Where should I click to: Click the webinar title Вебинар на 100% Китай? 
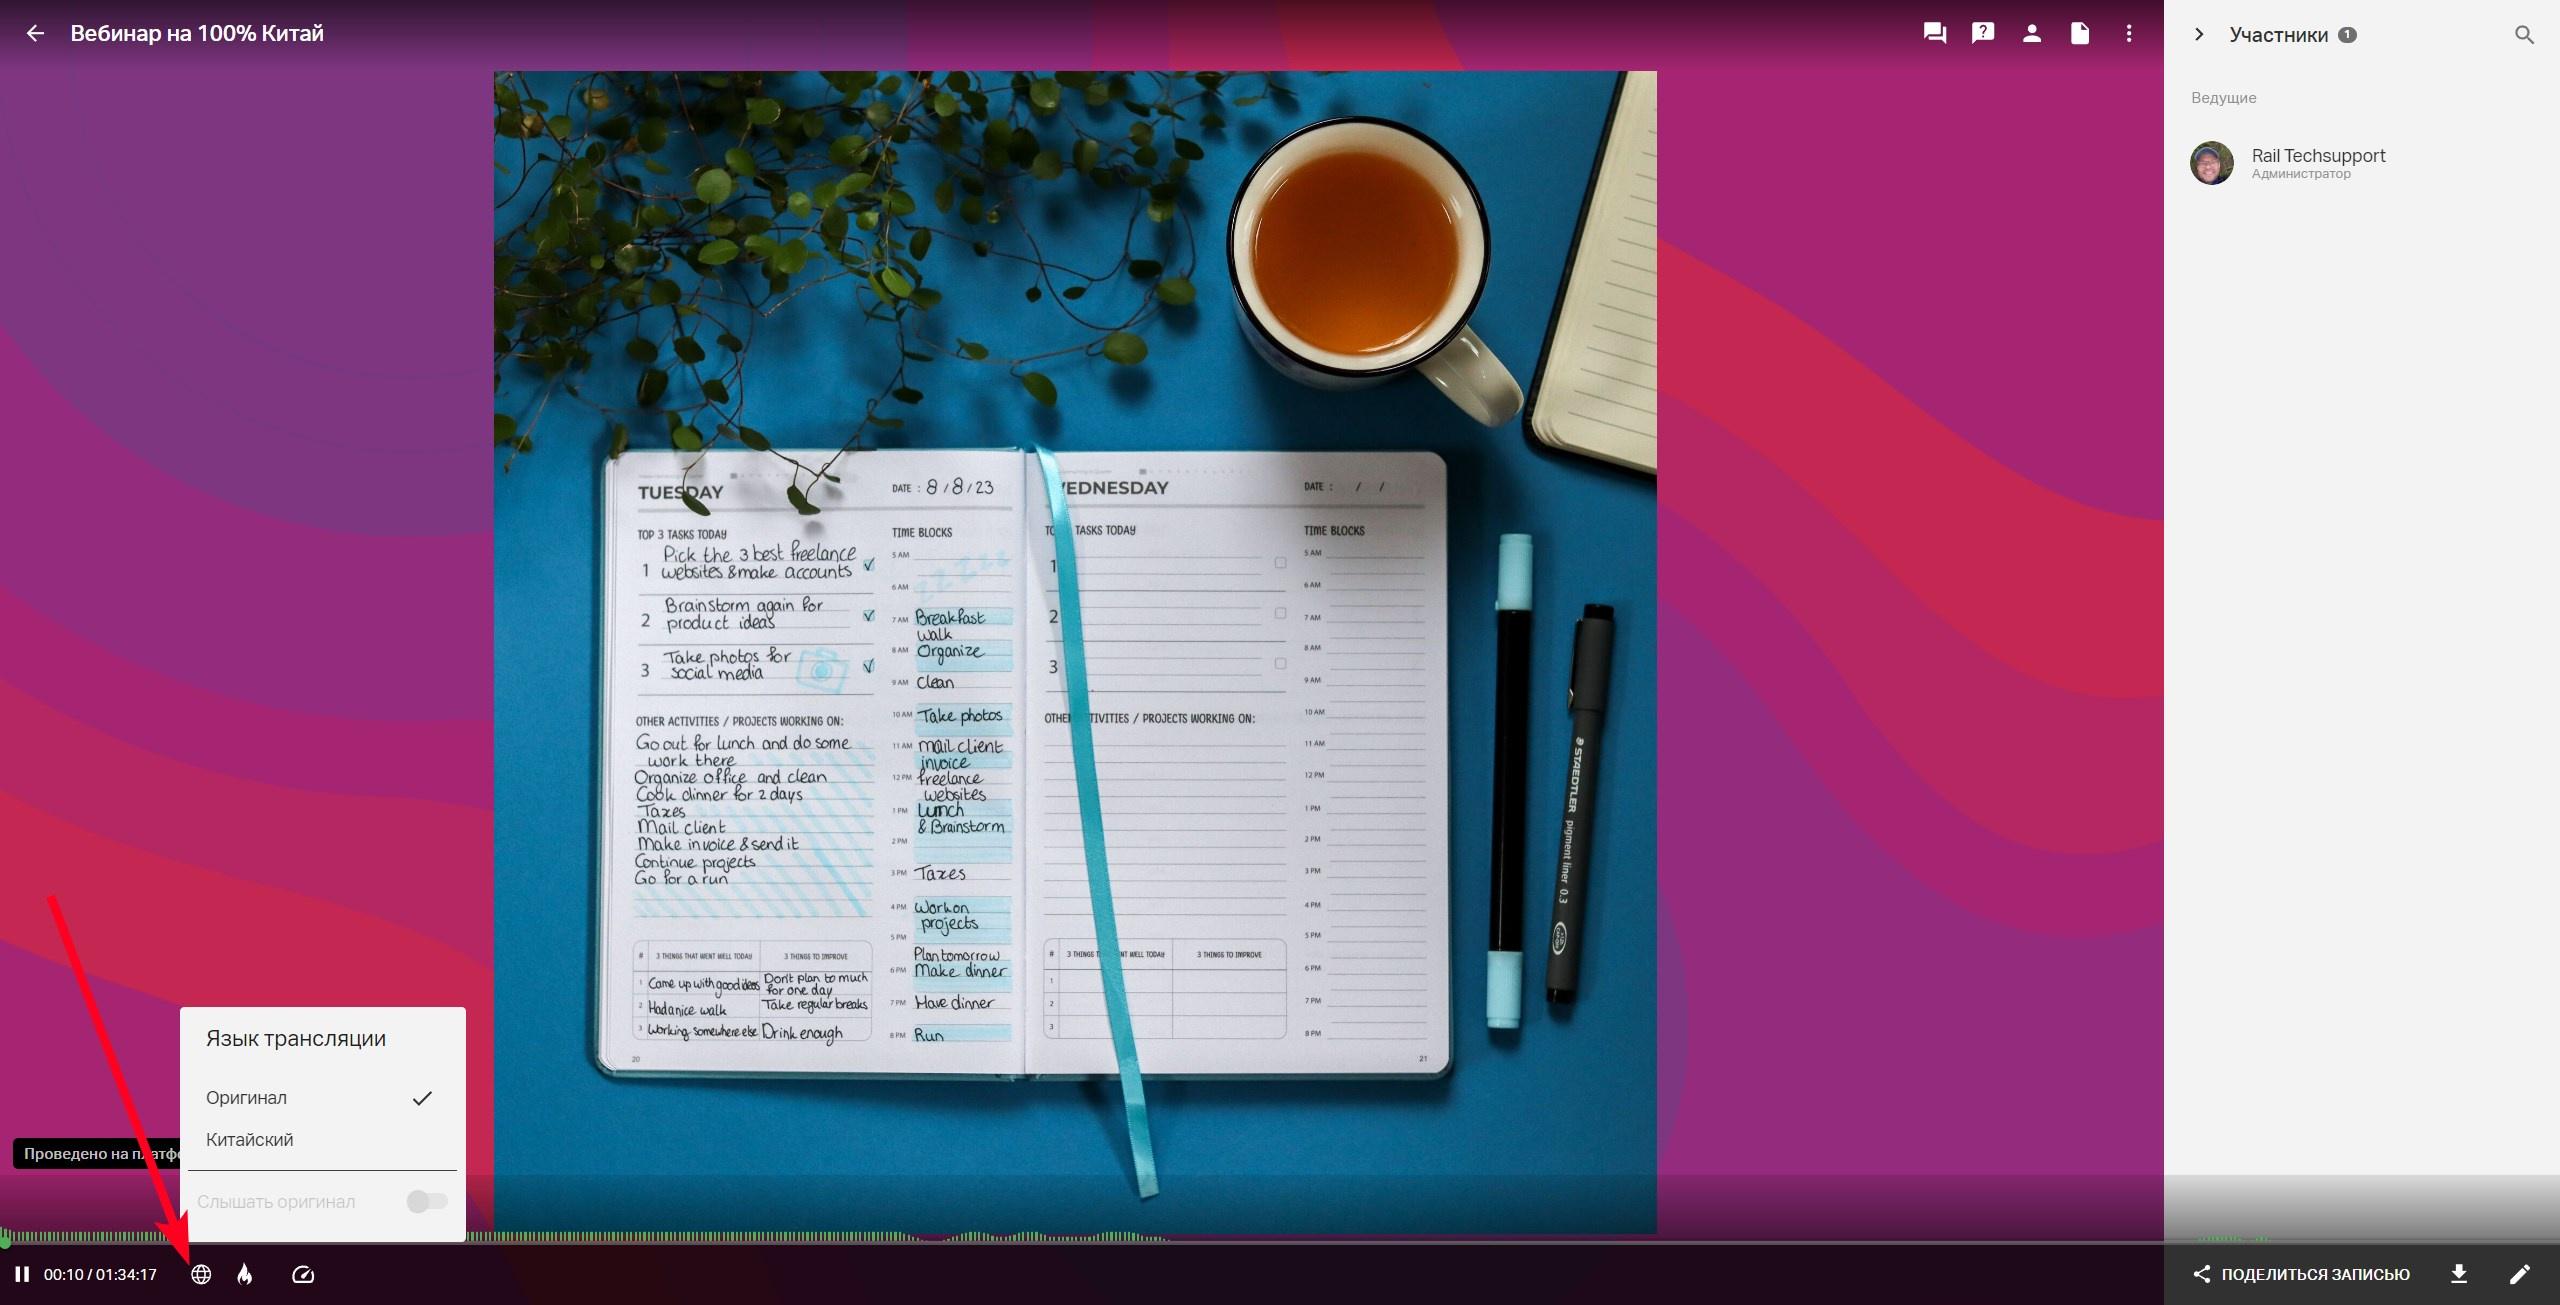[197, 33]
